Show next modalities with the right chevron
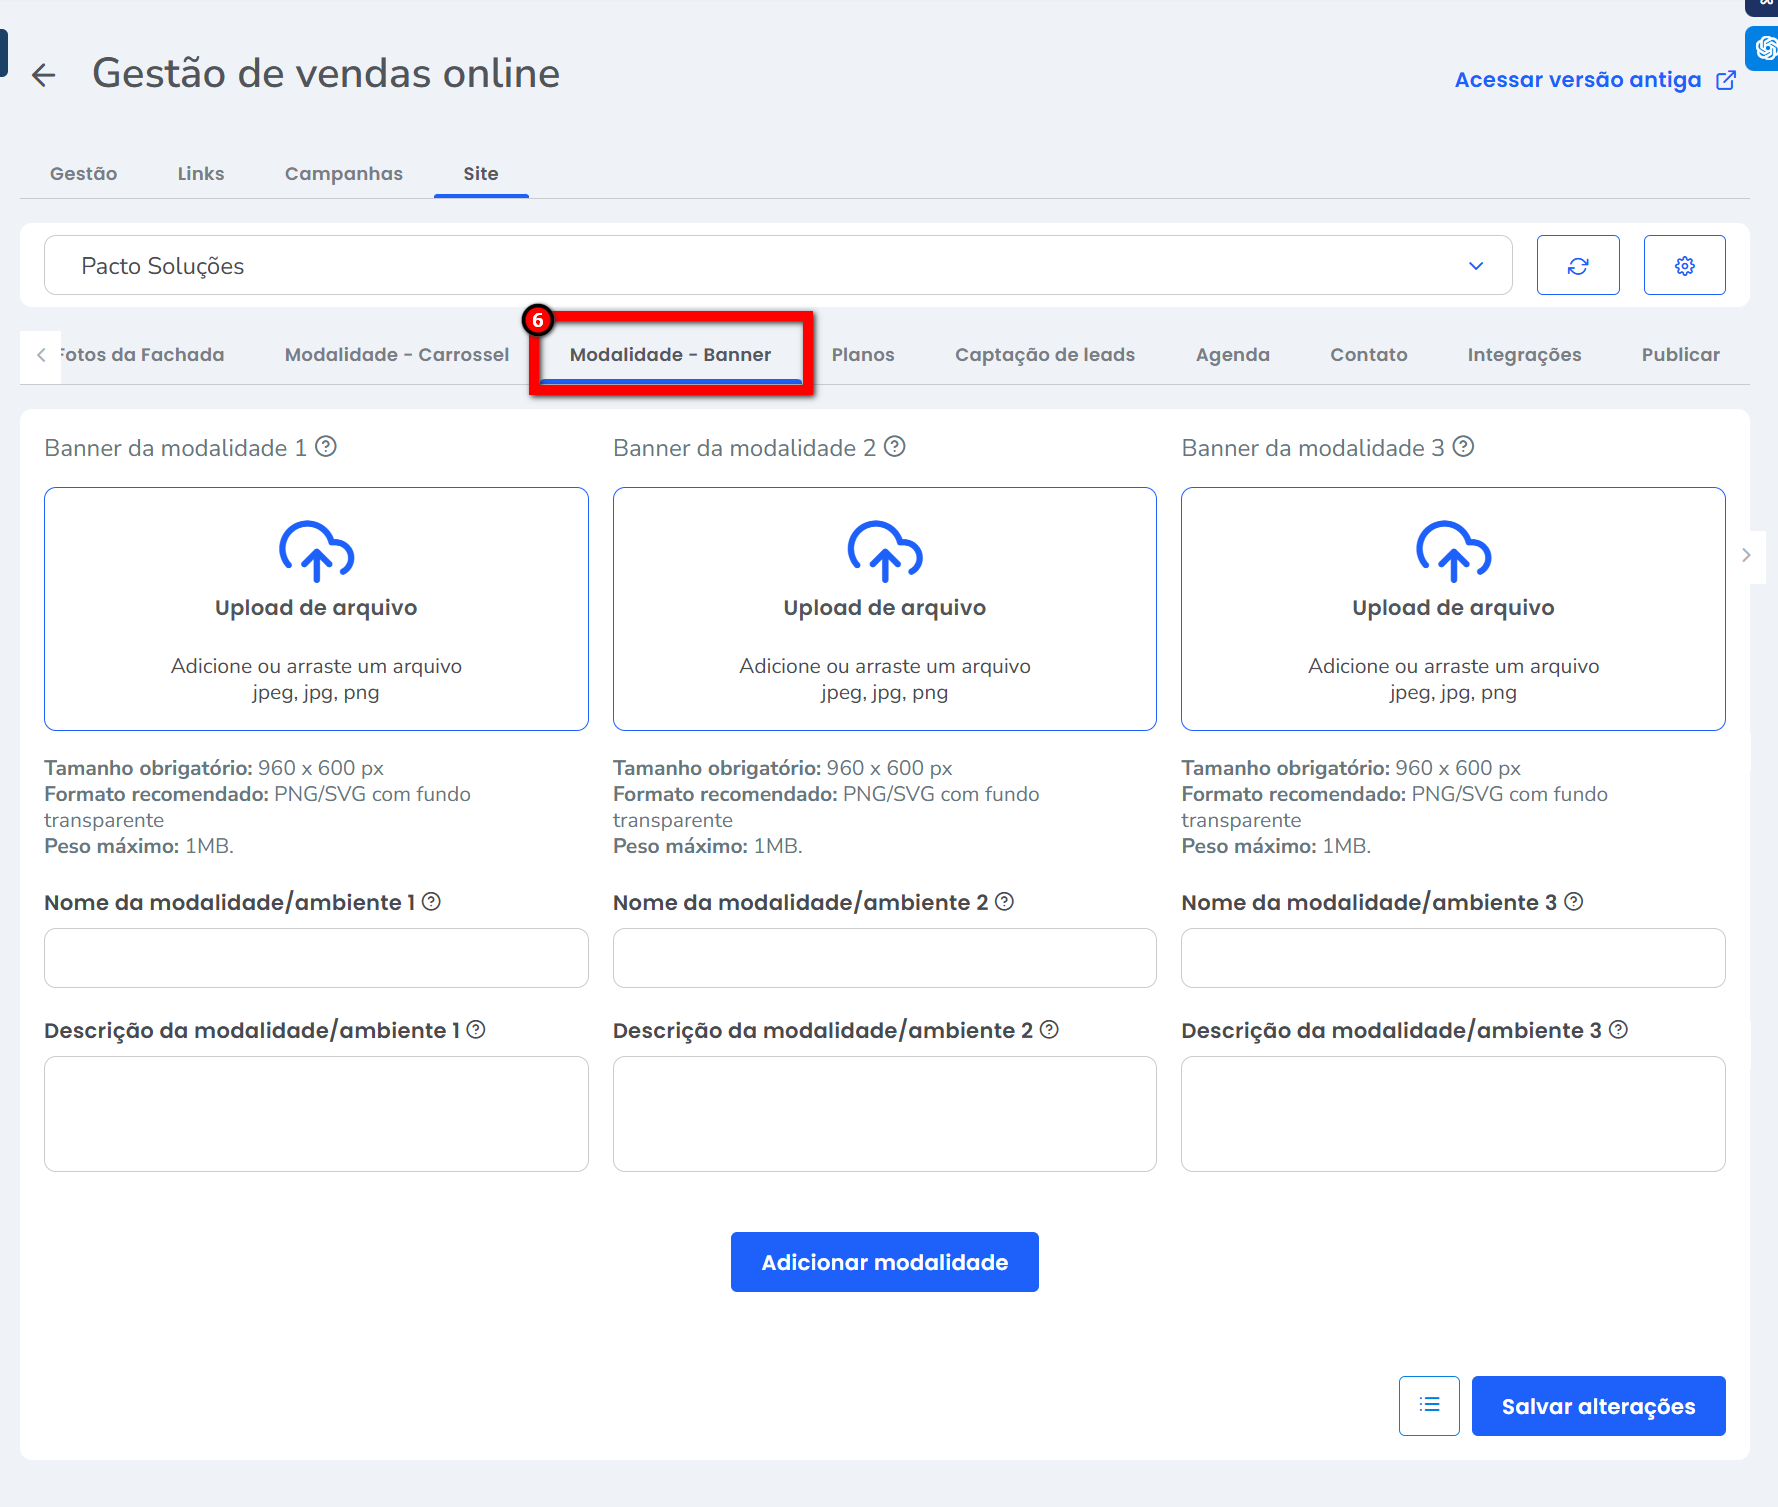Image resolution: width=1778 pixels, height=1507 pixels. [x=1746, y=555]
